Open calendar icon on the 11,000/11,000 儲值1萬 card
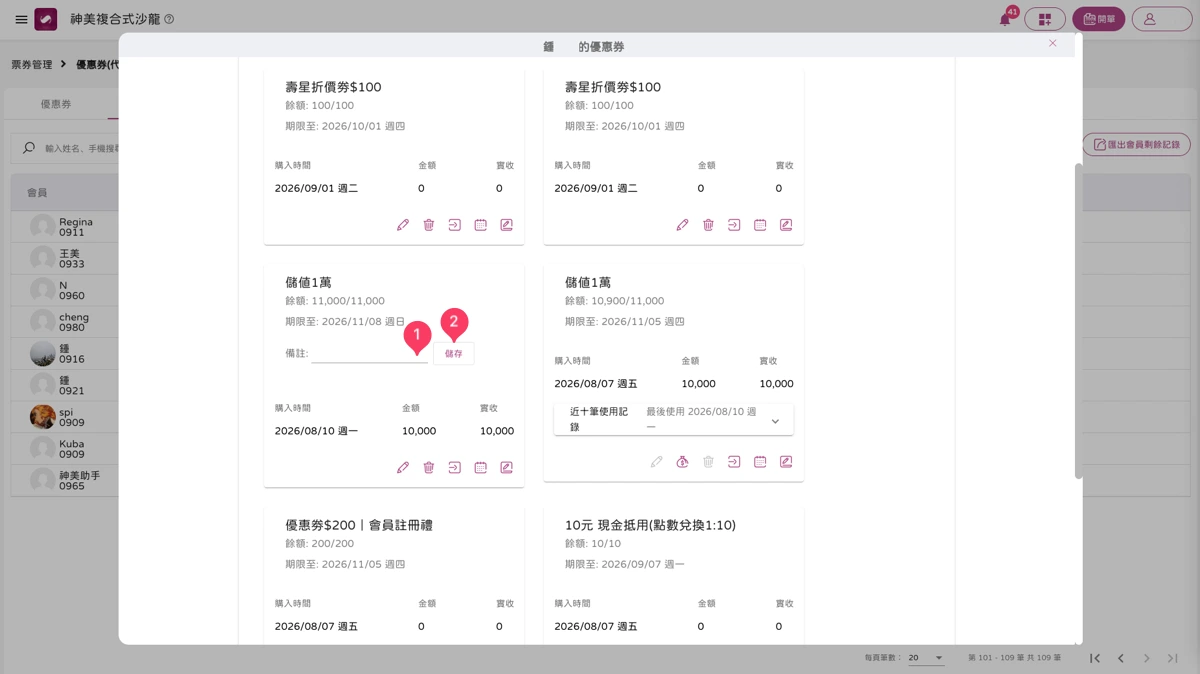1200x674 pixels. point(481,467)
